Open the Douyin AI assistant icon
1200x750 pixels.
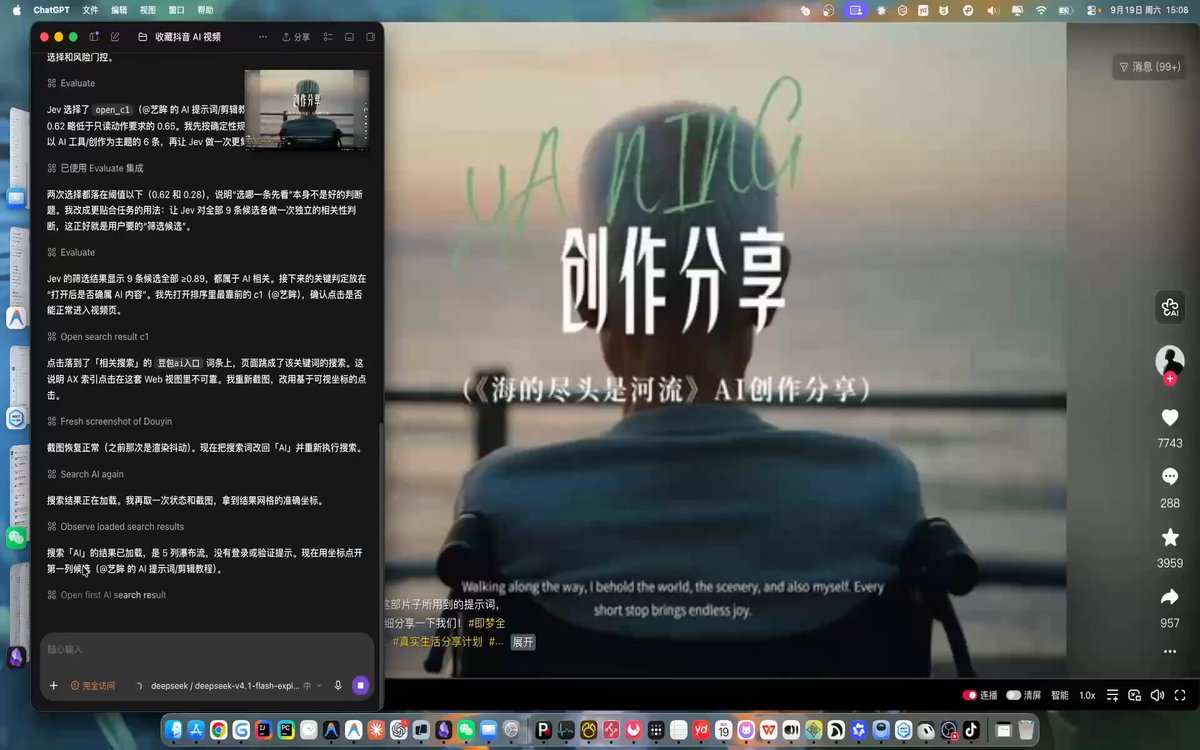coord(1170,308)
